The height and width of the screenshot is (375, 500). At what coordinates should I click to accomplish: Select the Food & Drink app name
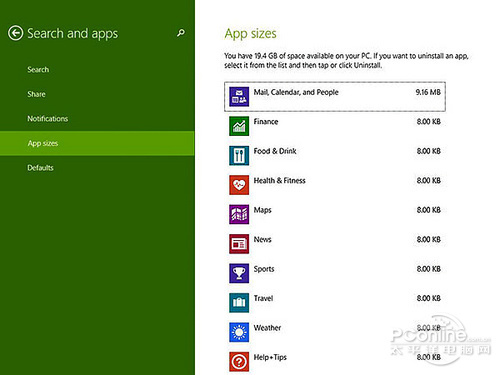click(275, 151)
